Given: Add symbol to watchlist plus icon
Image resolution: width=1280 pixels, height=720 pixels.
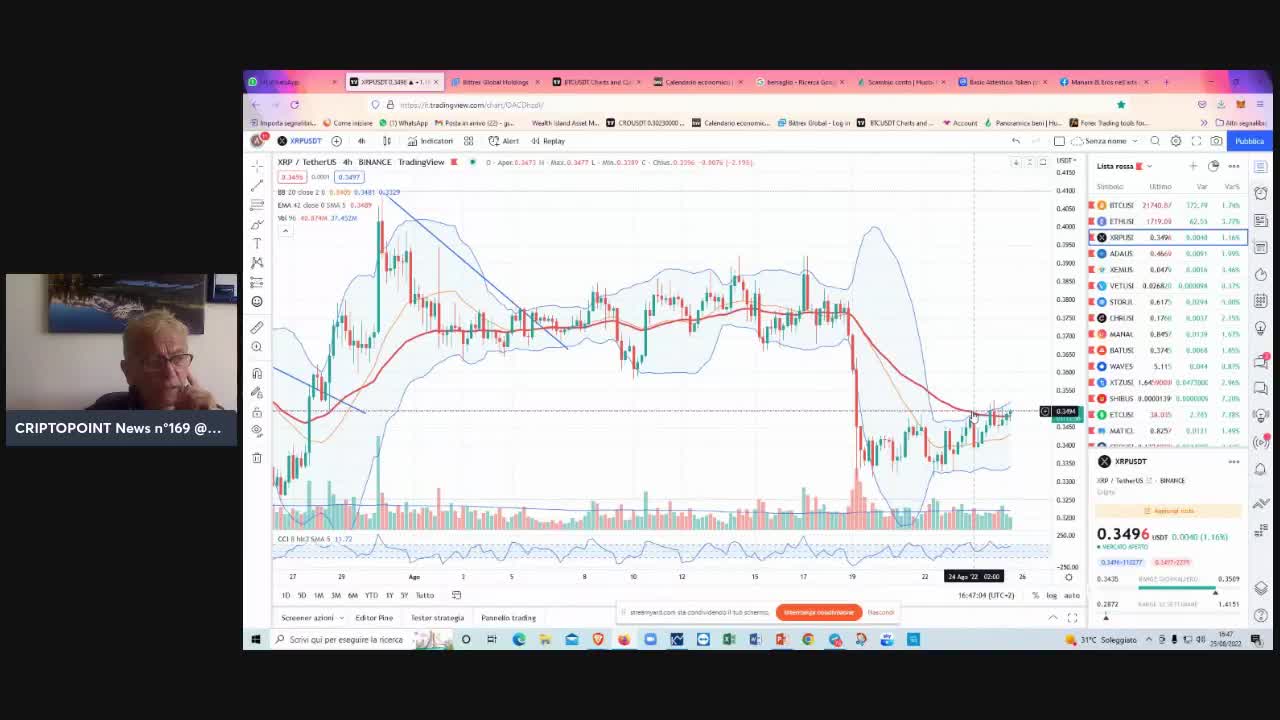Looking at the screenshot, I should [1193, 166].
